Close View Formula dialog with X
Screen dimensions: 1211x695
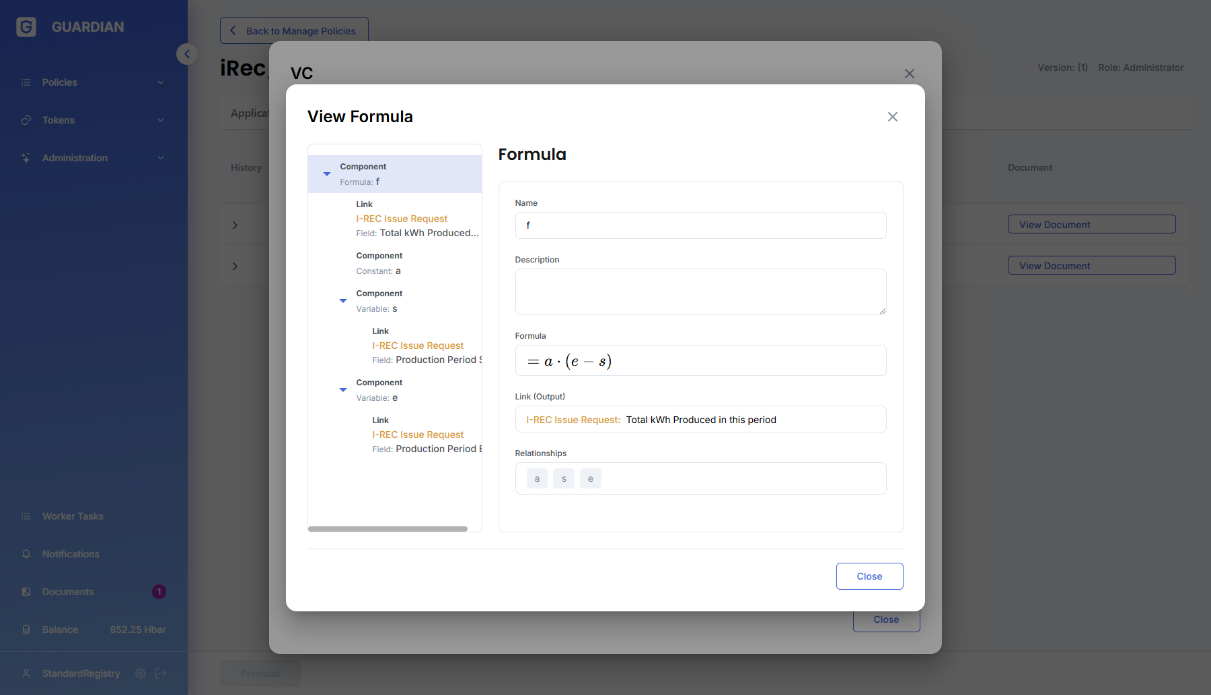click(893, 117)
